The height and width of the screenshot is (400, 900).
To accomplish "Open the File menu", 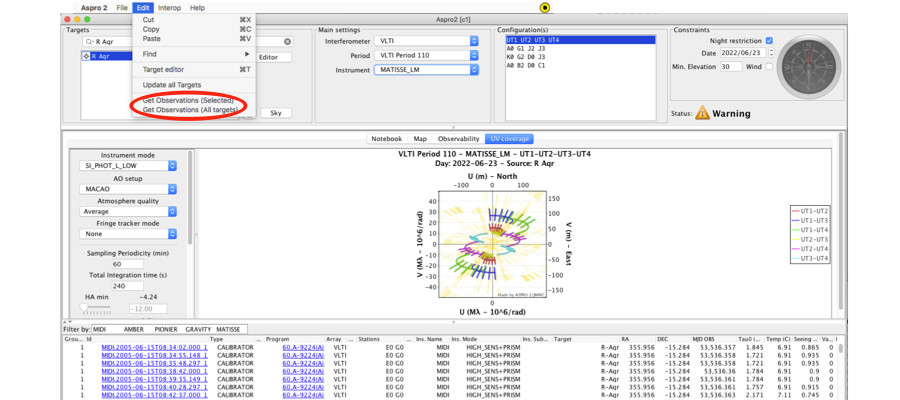I will coord(122,8).
